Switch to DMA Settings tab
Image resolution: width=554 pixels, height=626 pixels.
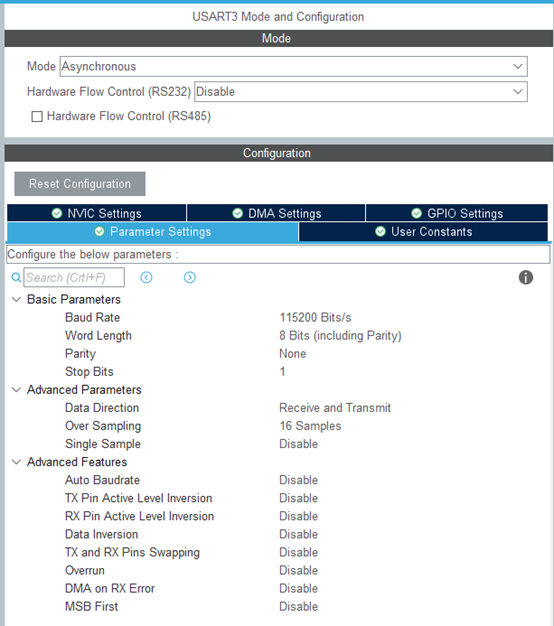276,213
